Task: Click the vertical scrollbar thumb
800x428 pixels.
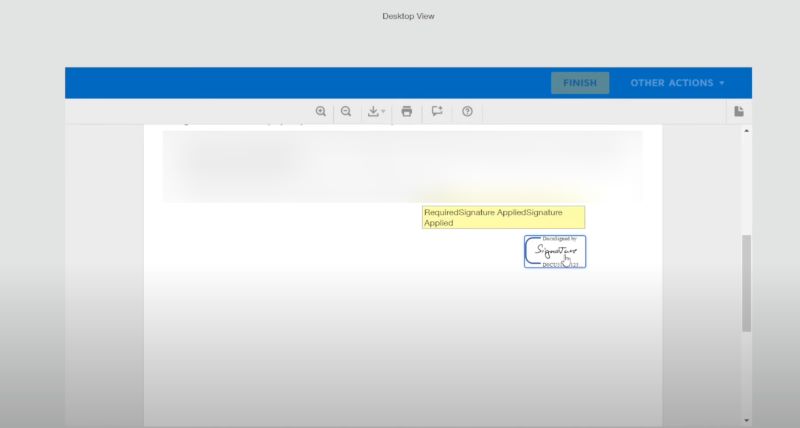Action: (x=746, y=283)
